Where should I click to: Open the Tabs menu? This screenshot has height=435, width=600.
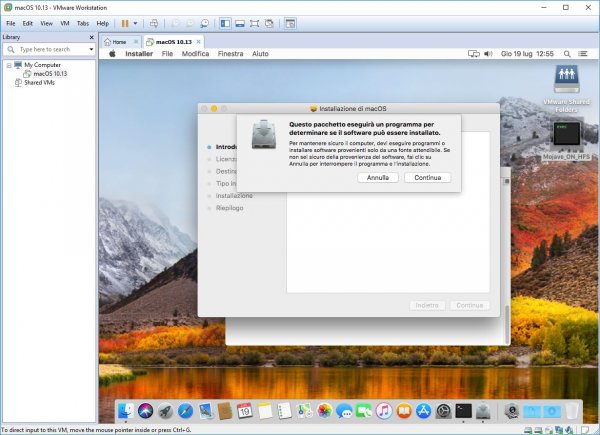83,23
